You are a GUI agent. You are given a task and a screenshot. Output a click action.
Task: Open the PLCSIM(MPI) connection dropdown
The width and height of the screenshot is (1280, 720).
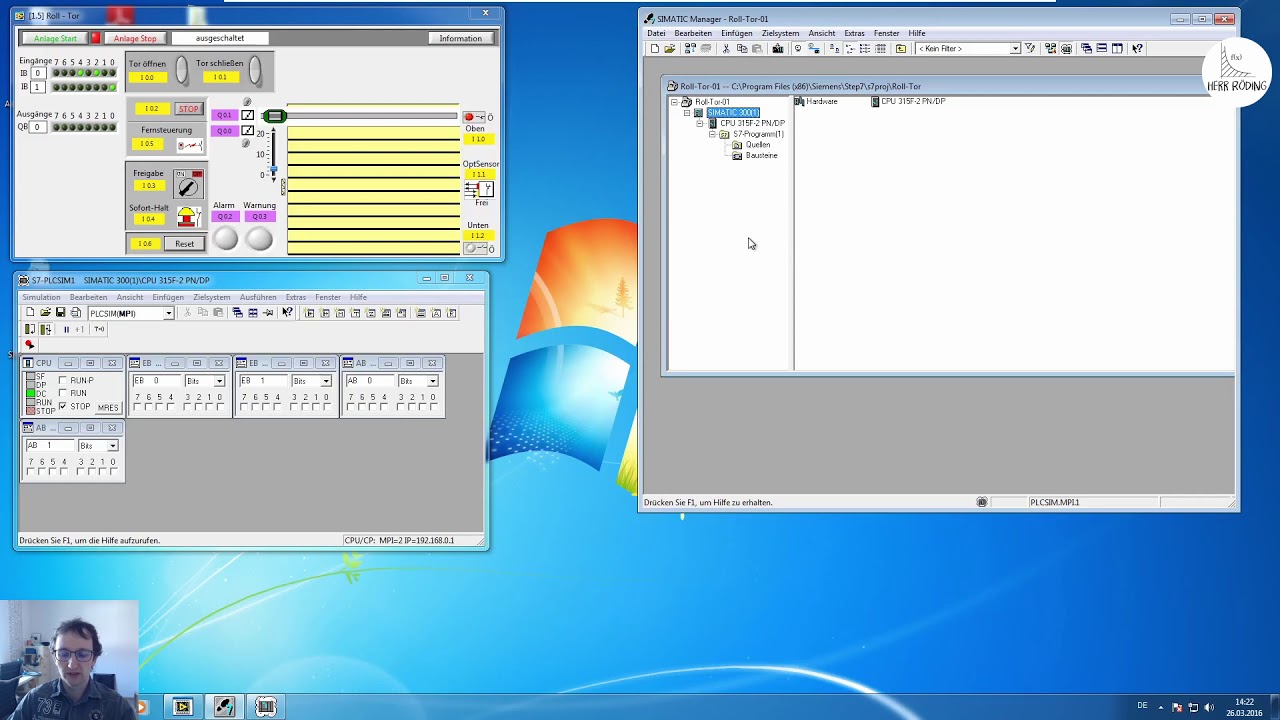[x=169, y=313]
